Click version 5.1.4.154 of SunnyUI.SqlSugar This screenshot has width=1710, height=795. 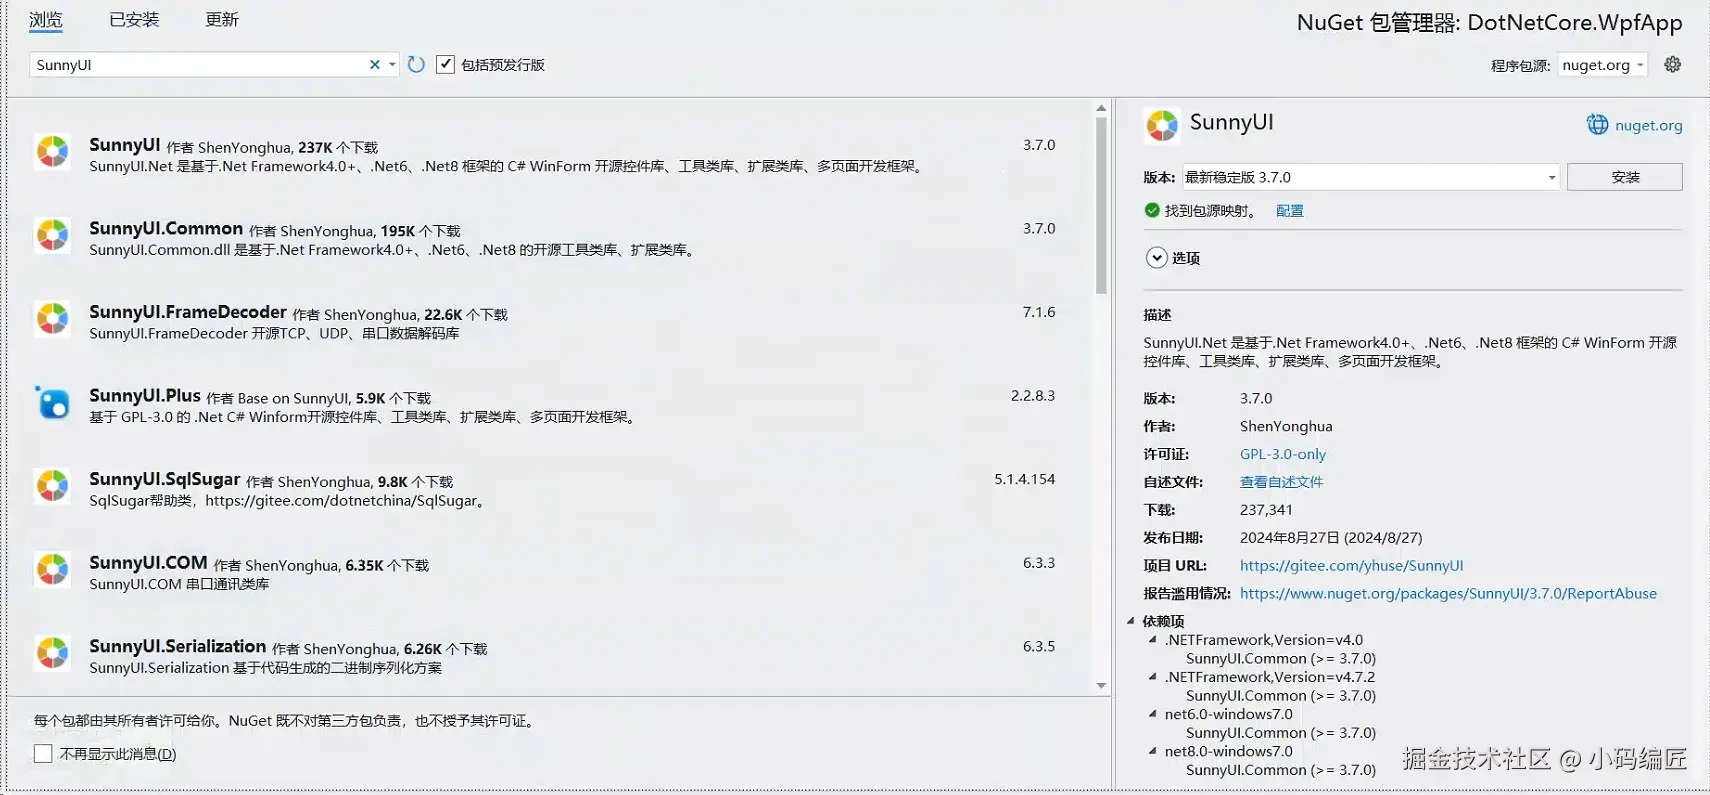[x=1024, y=479]
